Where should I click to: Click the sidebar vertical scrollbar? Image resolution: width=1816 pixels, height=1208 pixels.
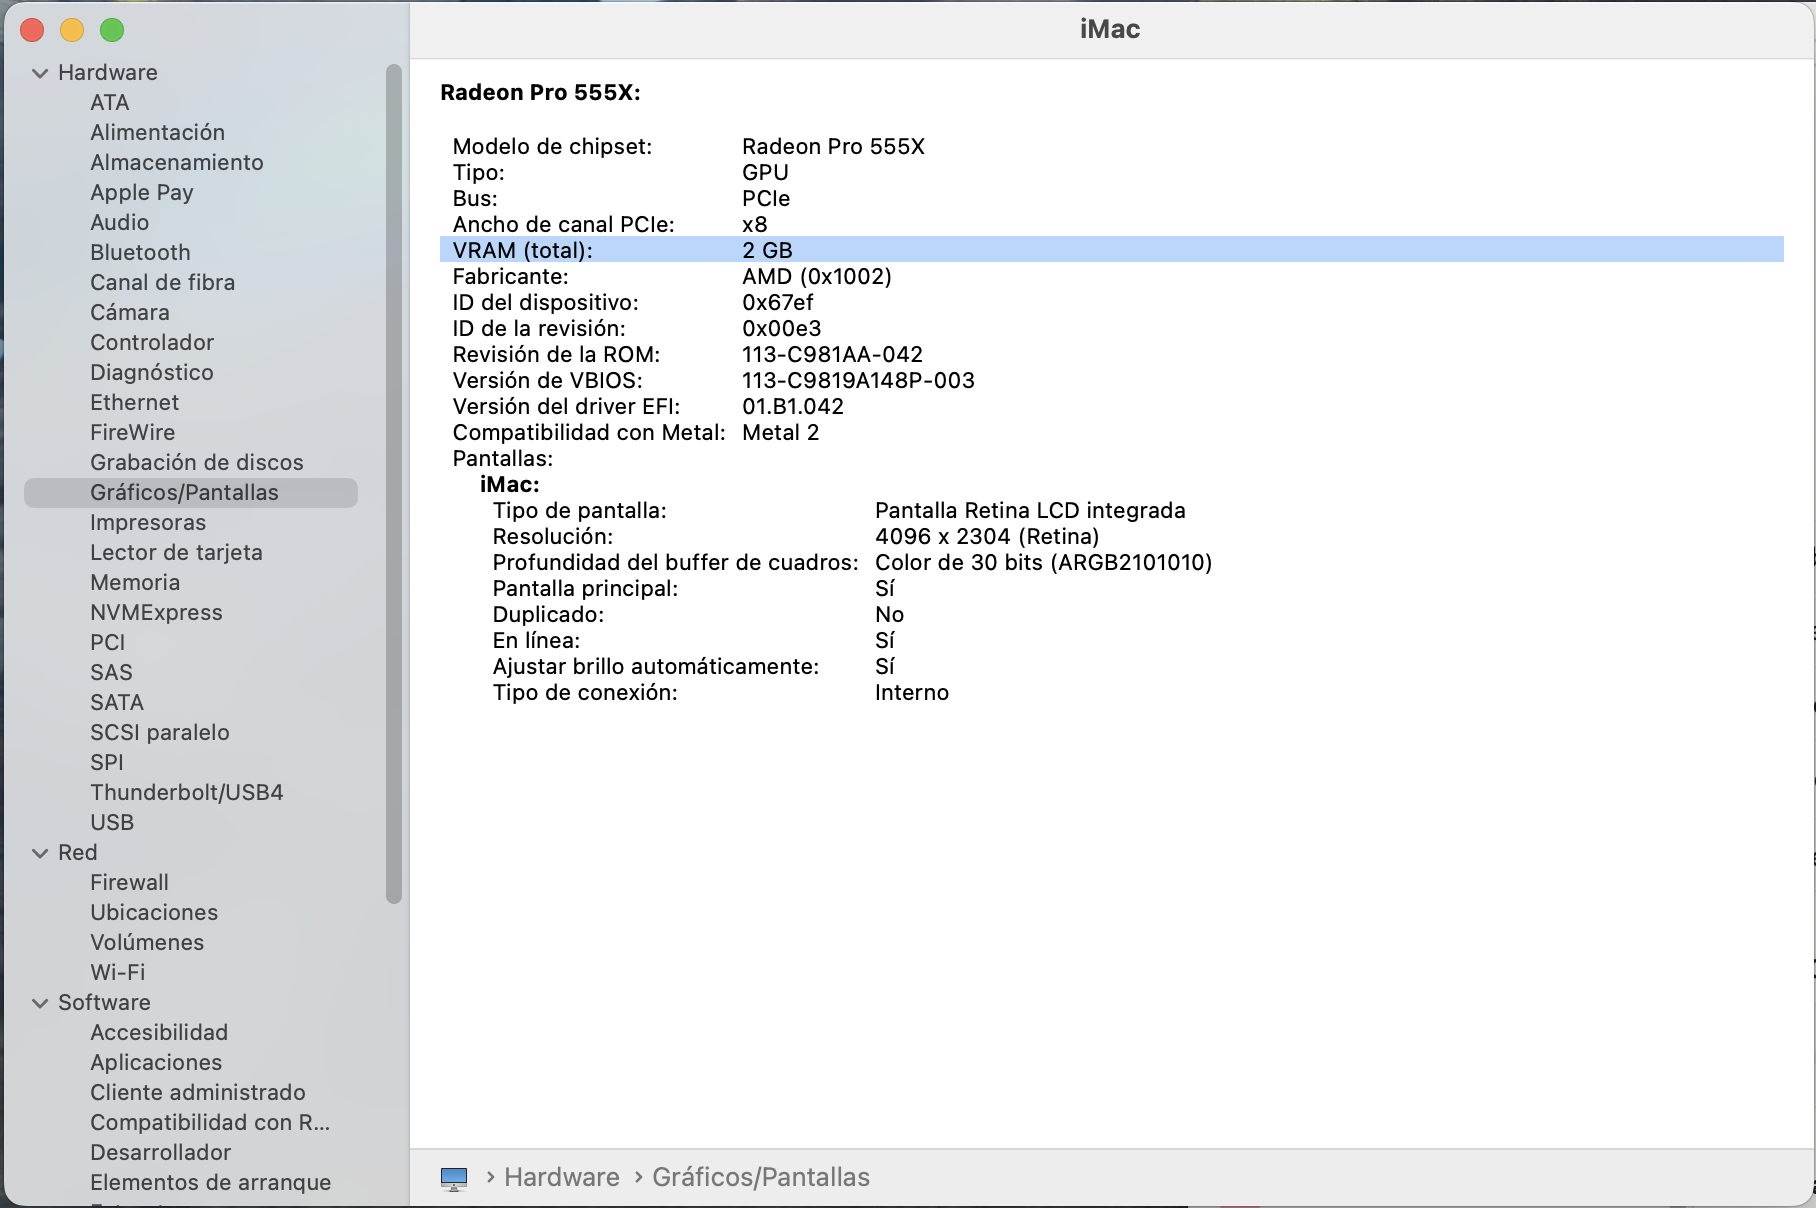pos(394,484)
